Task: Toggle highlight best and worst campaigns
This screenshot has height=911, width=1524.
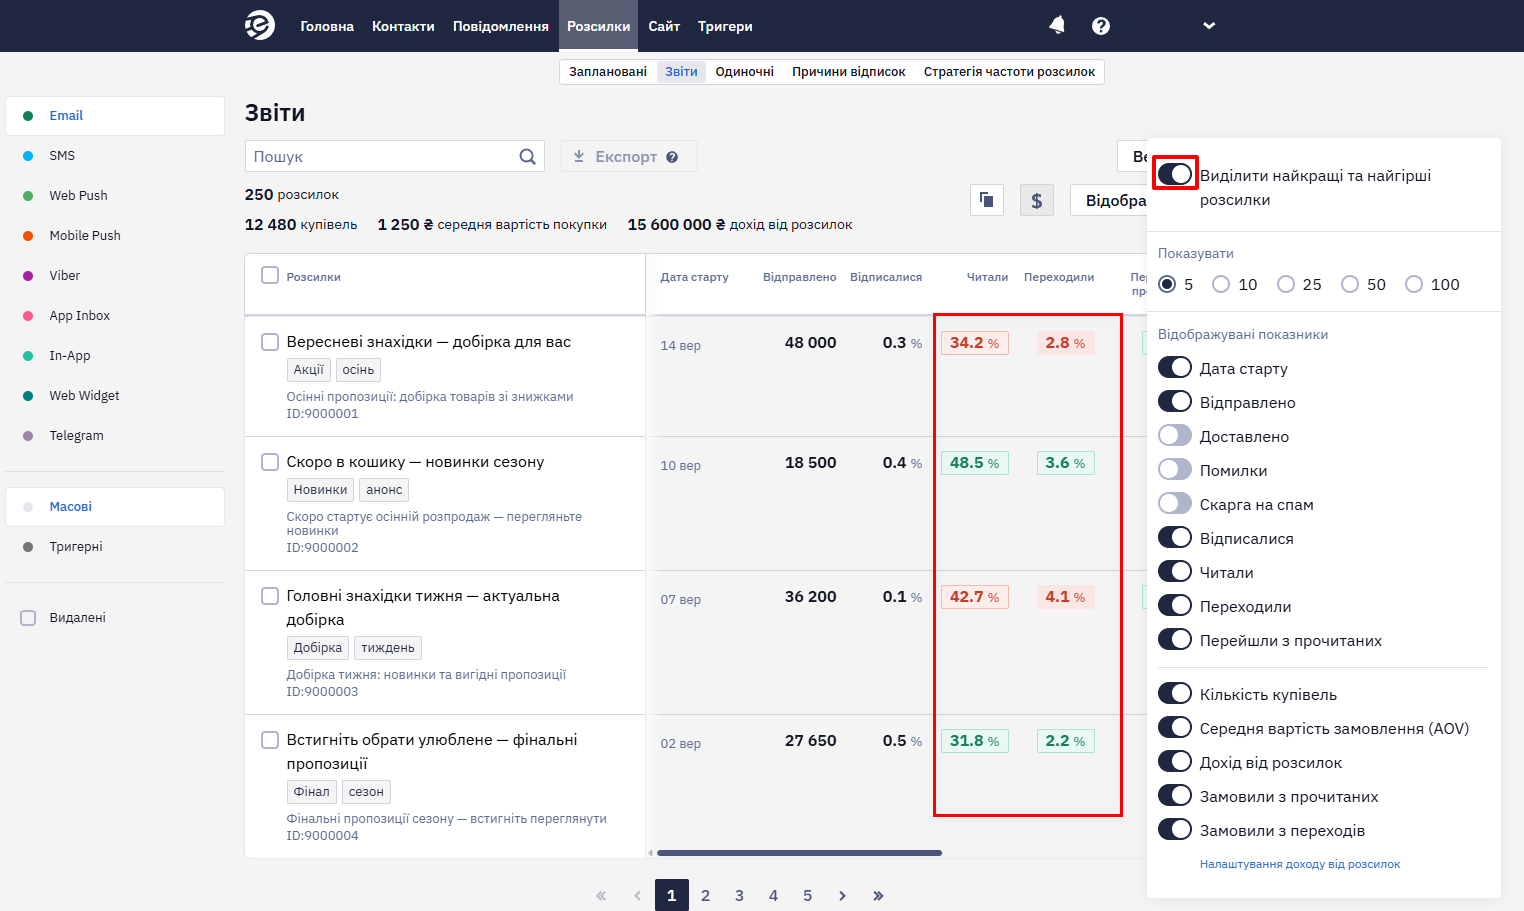Action: (1175, 174)
